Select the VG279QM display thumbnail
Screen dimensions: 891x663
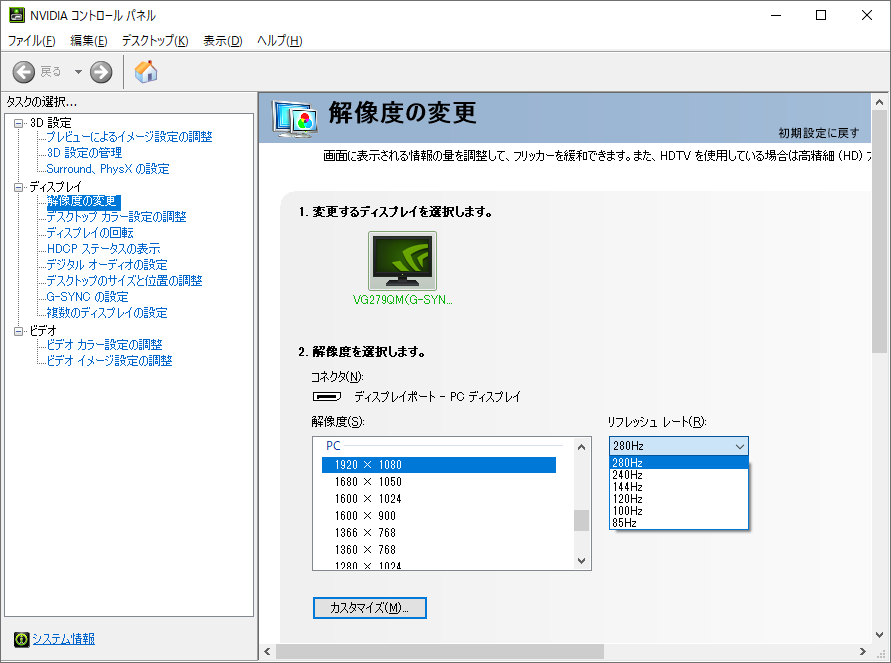[x=402, y=261]
